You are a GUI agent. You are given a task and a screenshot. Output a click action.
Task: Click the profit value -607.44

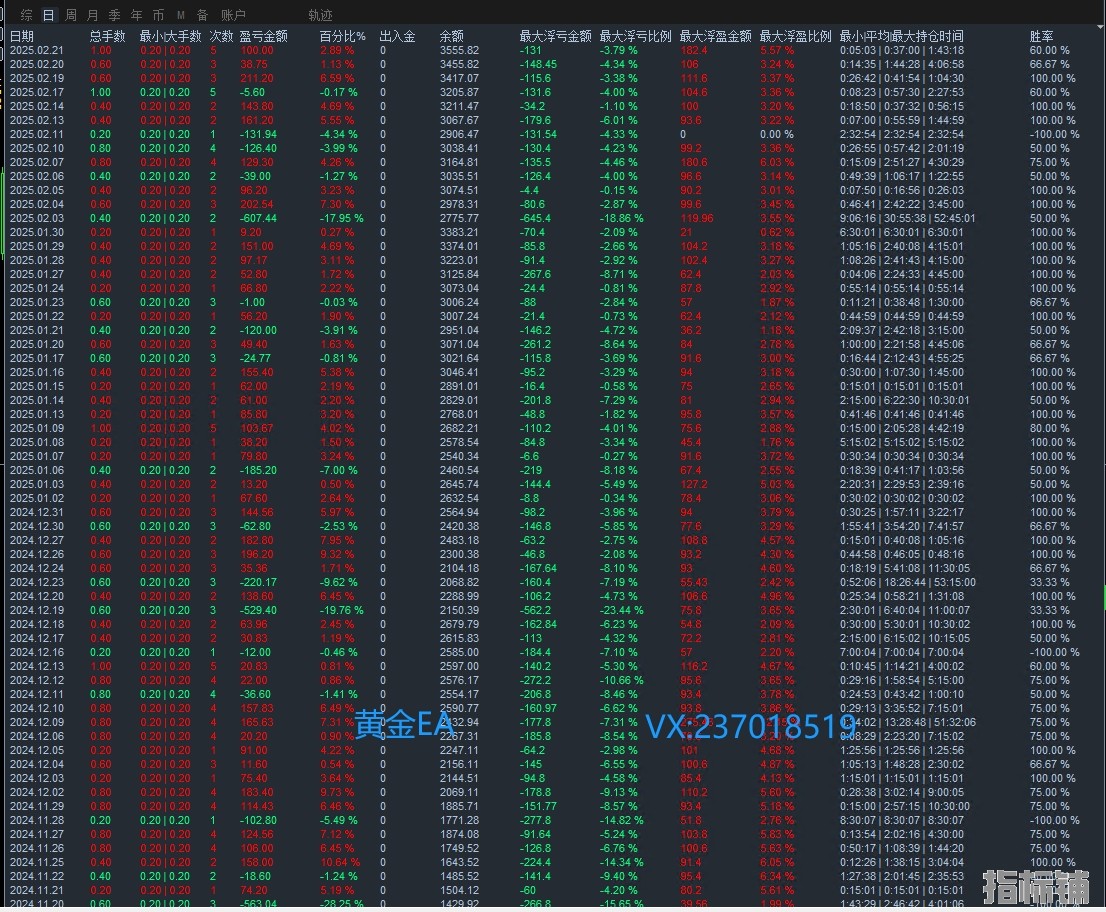[258, 218]
